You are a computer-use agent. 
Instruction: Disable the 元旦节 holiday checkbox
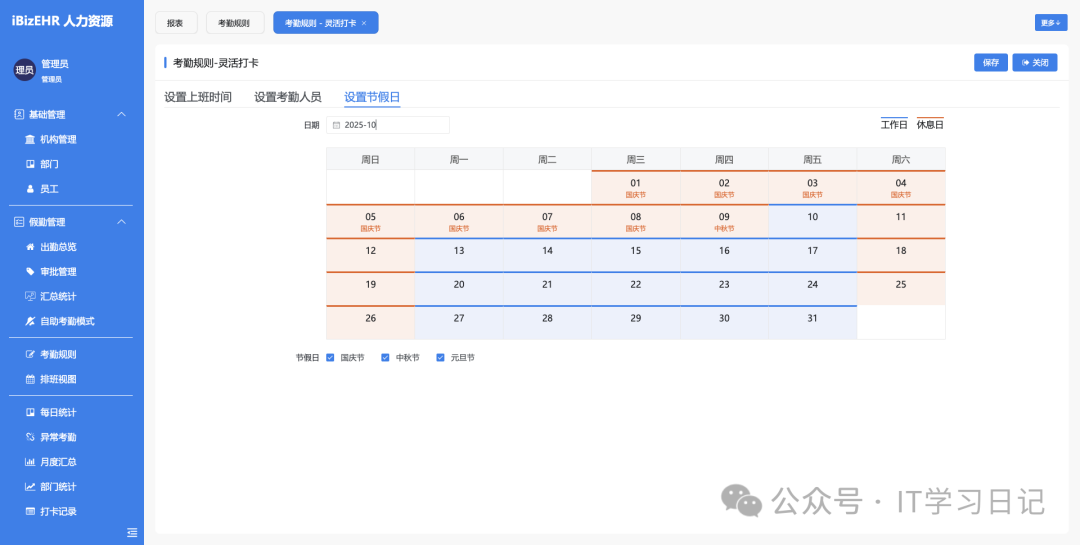coord(440,357)
